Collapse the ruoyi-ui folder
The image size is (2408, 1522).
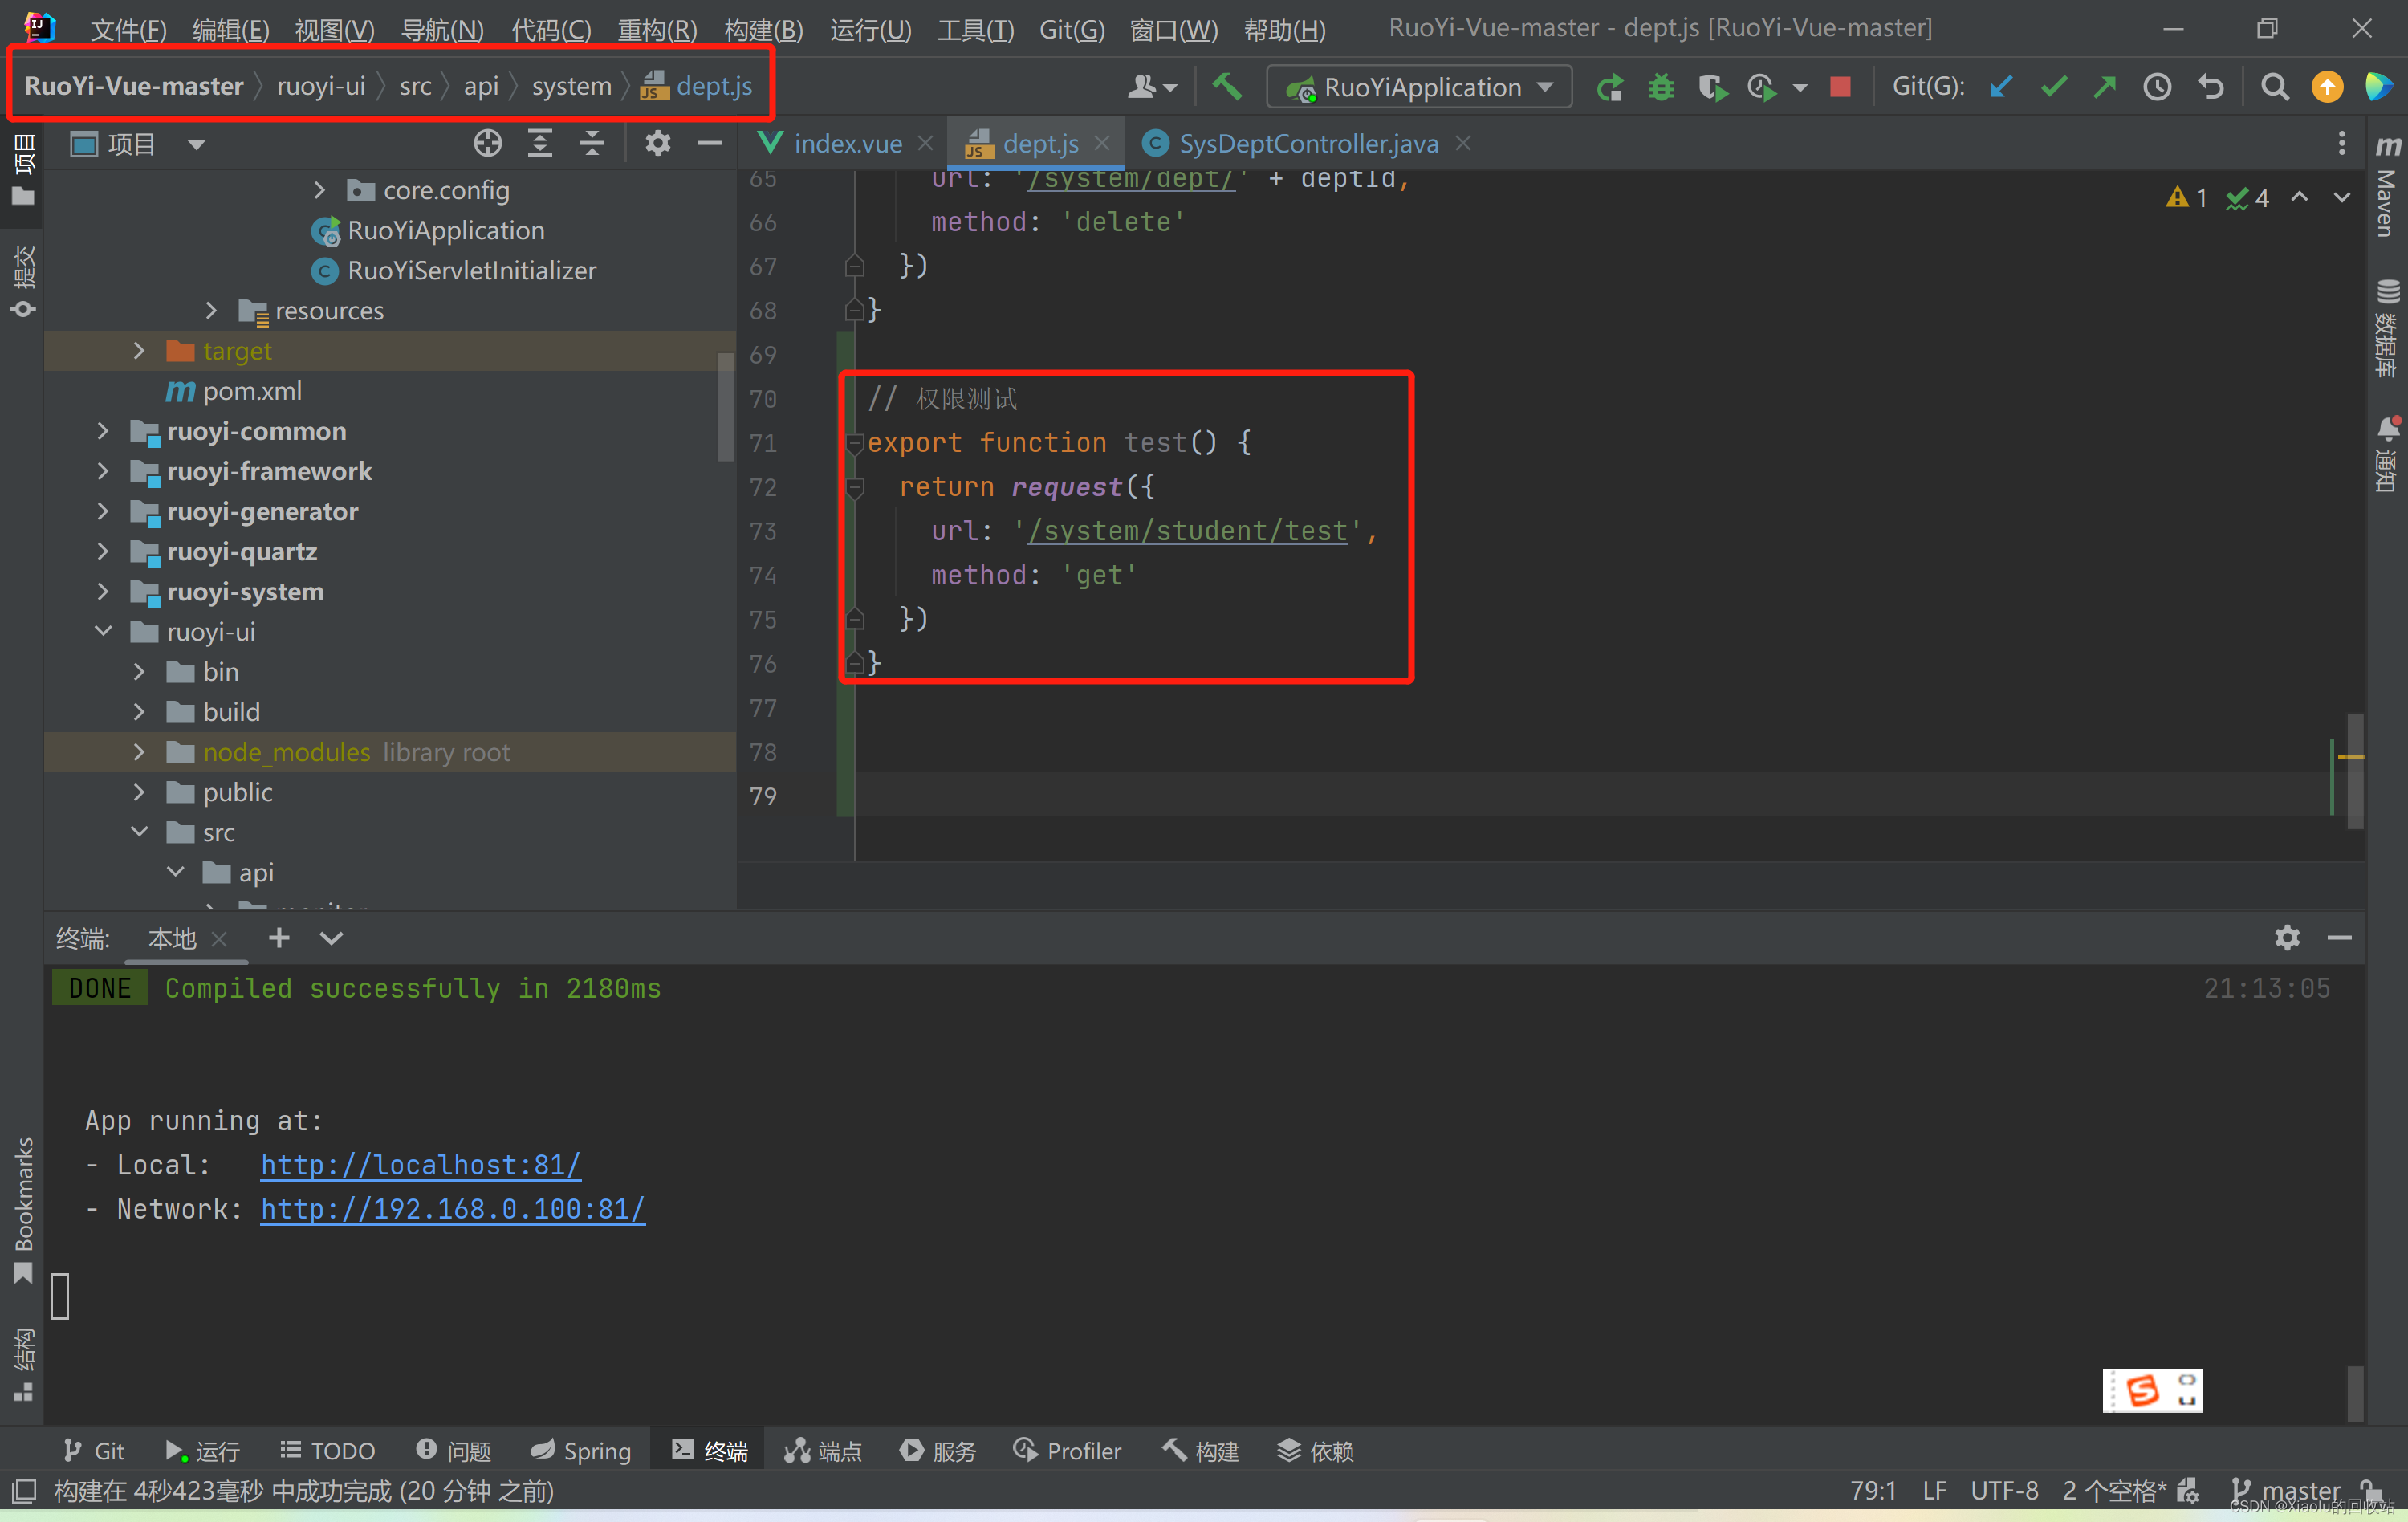tap(103, 631)
